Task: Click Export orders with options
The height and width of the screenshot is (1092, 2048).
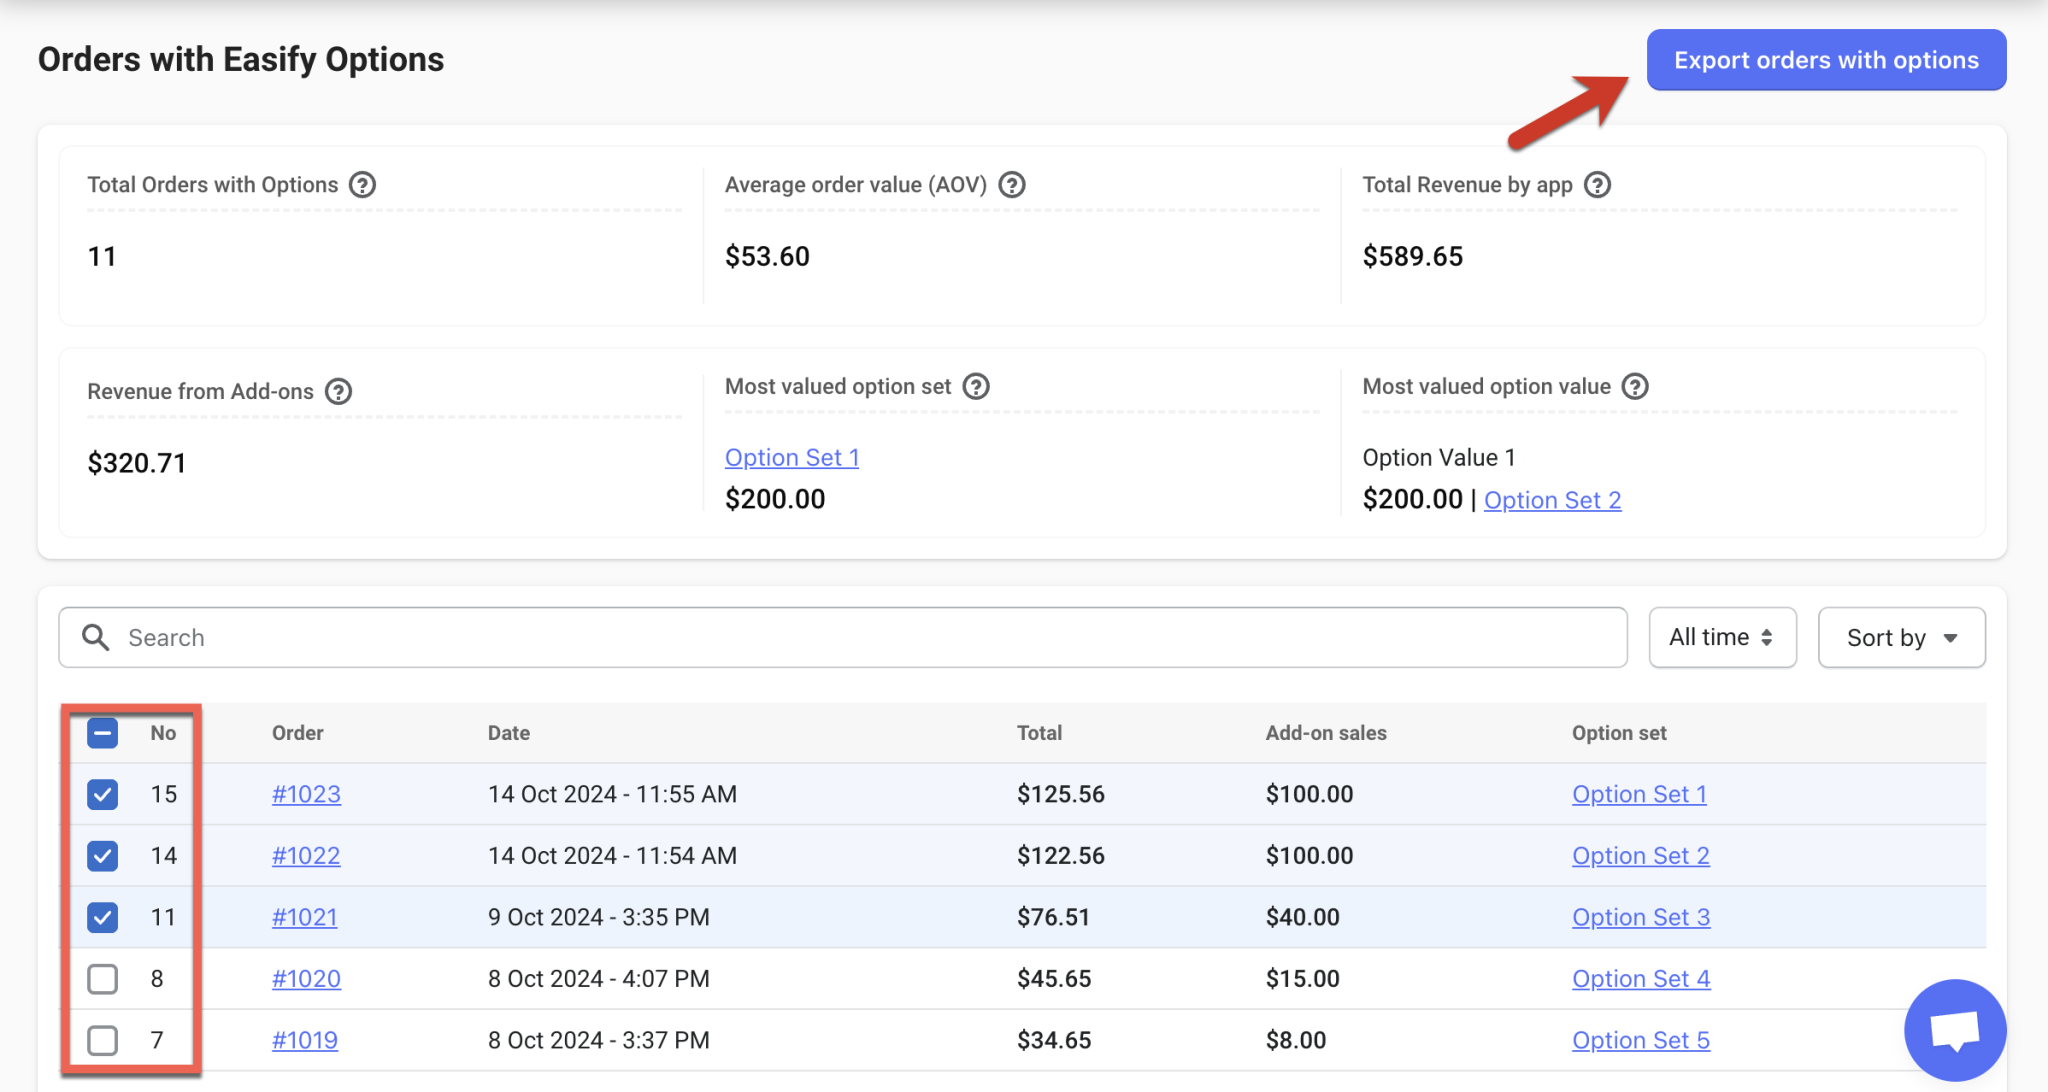Action: click(x=1824, y=59)
